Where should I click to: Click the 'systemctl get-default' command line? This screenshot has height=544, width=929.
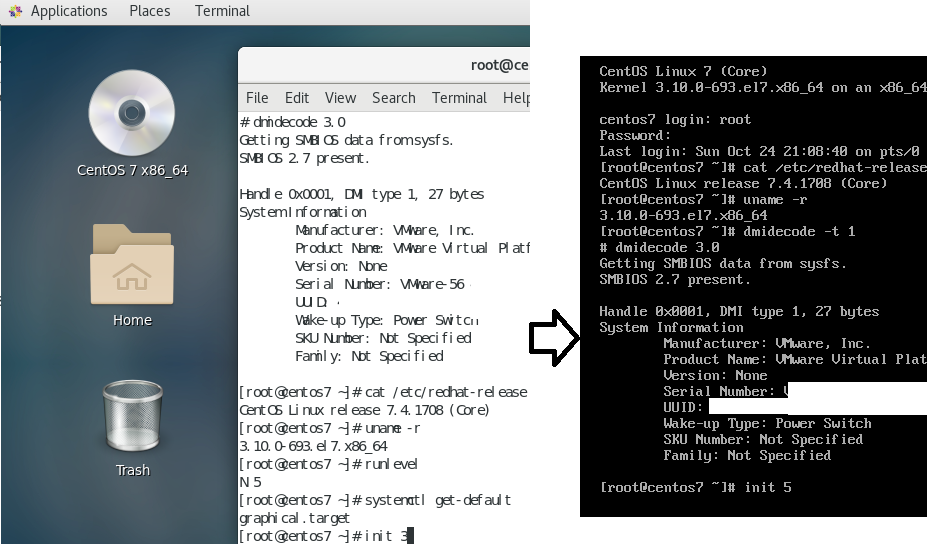point(375,500)
